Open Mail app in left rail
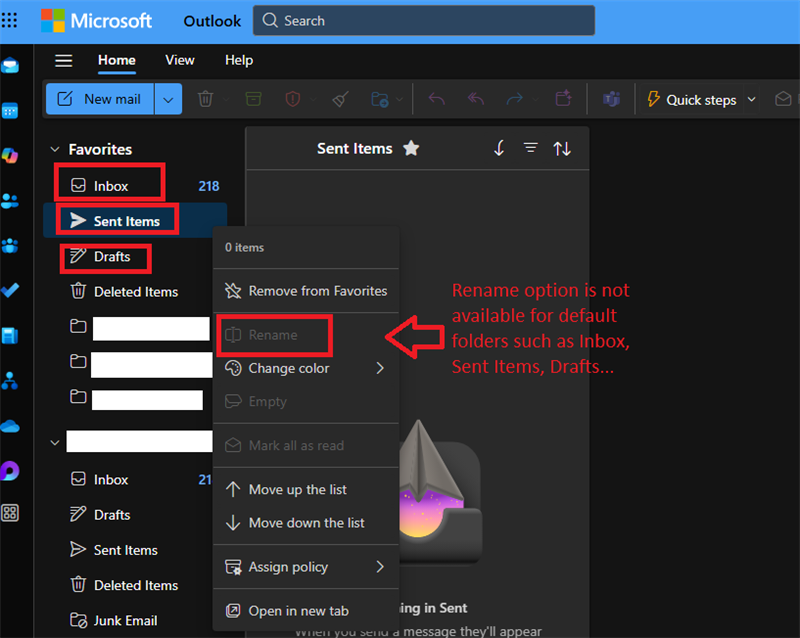 [x=10, y=66]
